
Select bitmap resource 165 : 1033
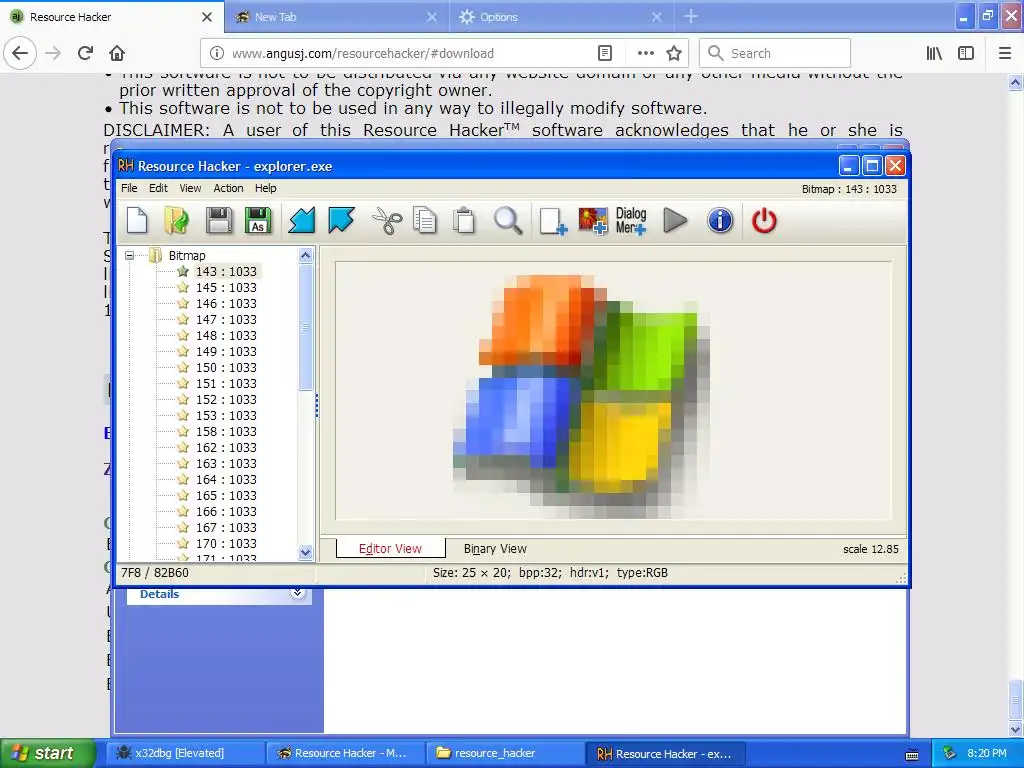point(226,496)
